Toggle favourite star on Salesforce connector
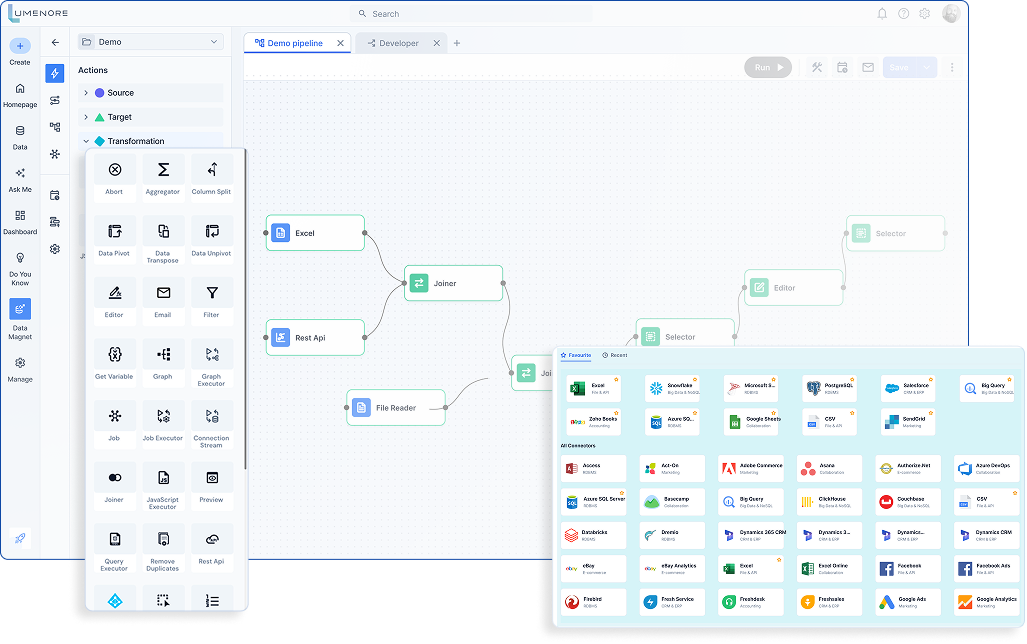 pyautogui.click(x=931, y=379)
